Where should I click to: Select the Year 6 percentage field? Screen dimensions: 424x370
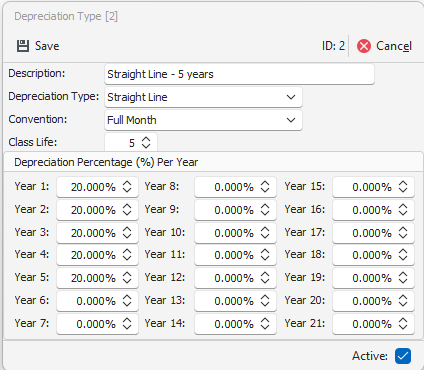pyautogui.click(x=97, y=301)
